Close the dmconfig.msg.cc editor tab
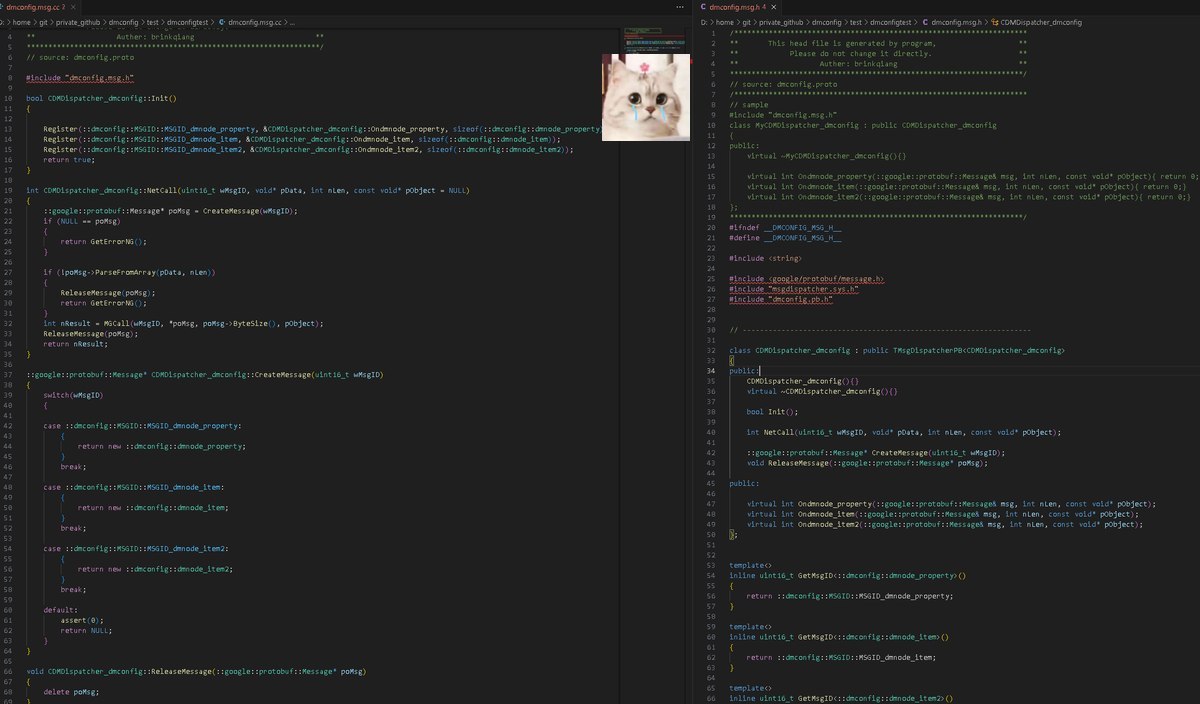 click(73, 7)
